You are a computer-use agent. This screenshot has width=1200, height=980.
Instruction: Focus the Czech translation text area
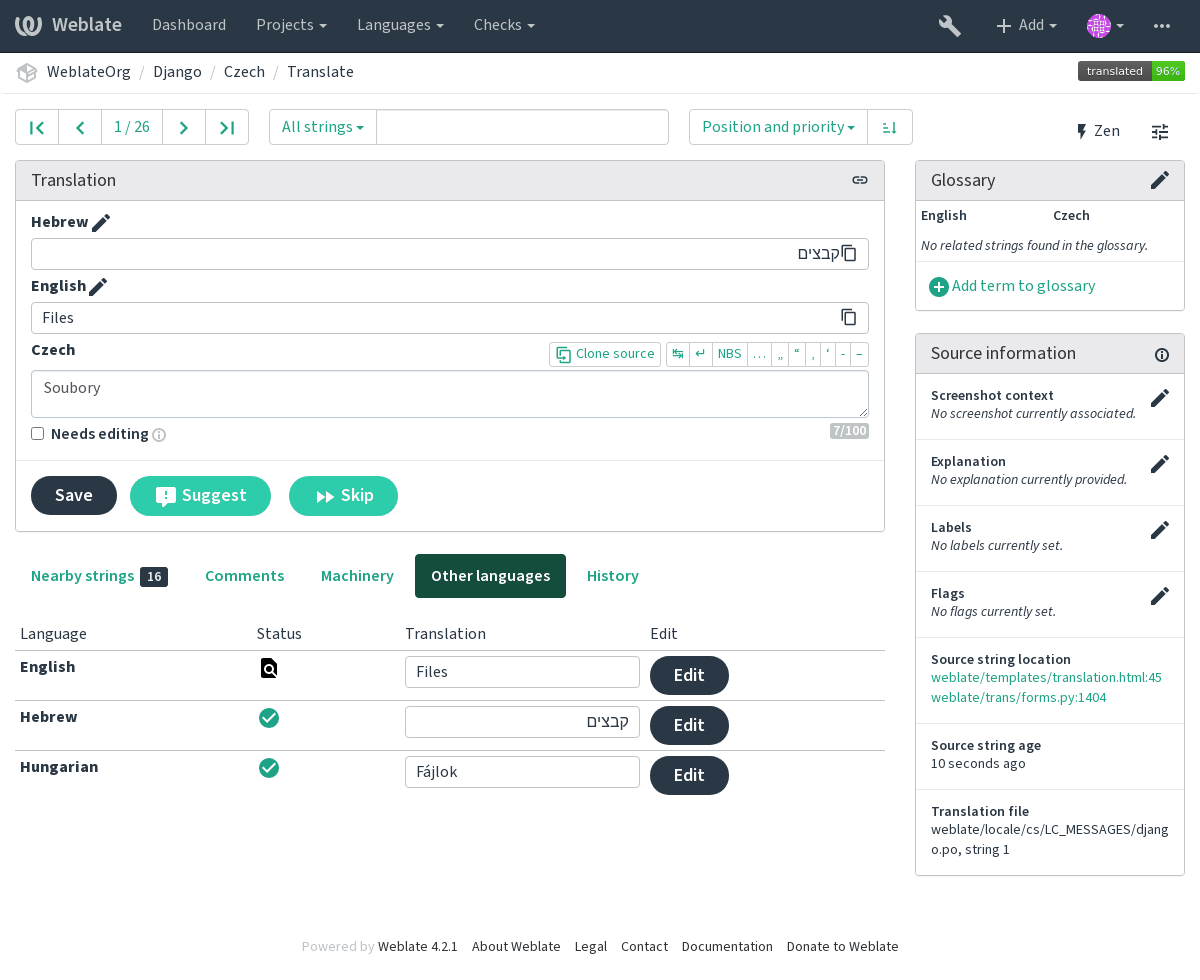point(450,394)
